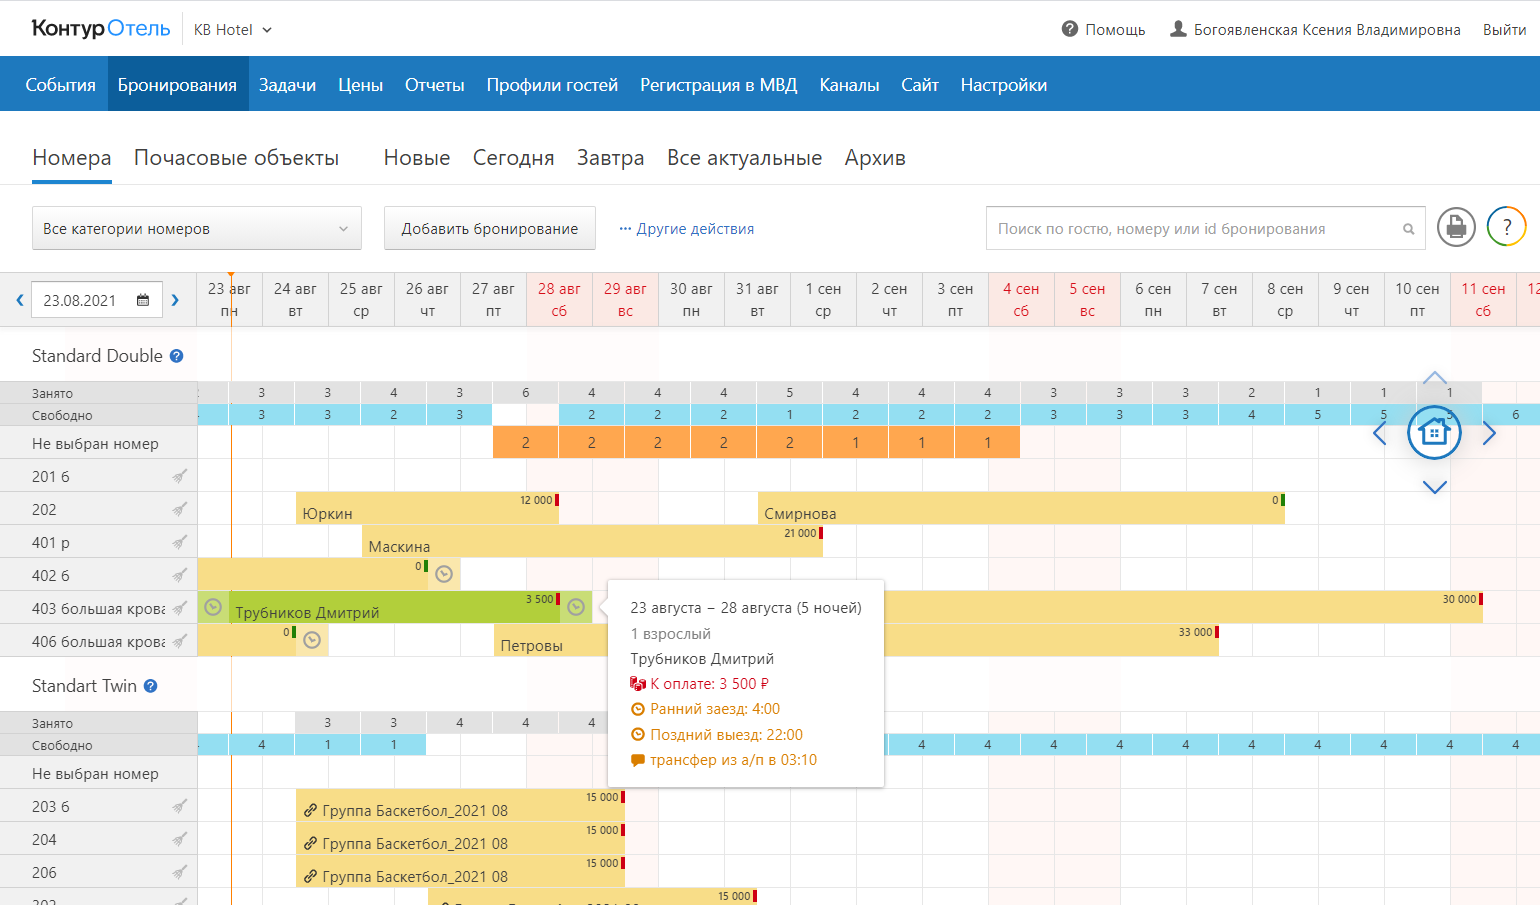This screenshot has width=1540, height=905.
Task: Click the search magnifier icon
Action: pyautogui.click(x=1408, y=229)
